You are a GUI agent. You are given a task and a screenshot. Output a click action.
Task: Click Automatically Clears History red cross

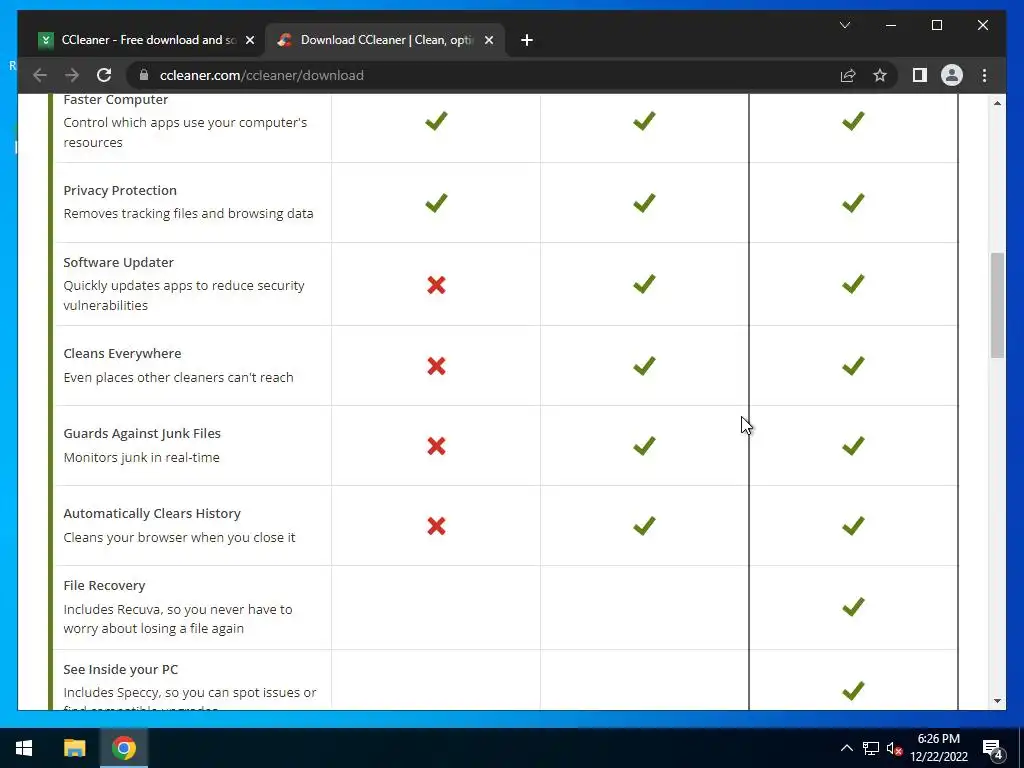[x=436, y=526]
